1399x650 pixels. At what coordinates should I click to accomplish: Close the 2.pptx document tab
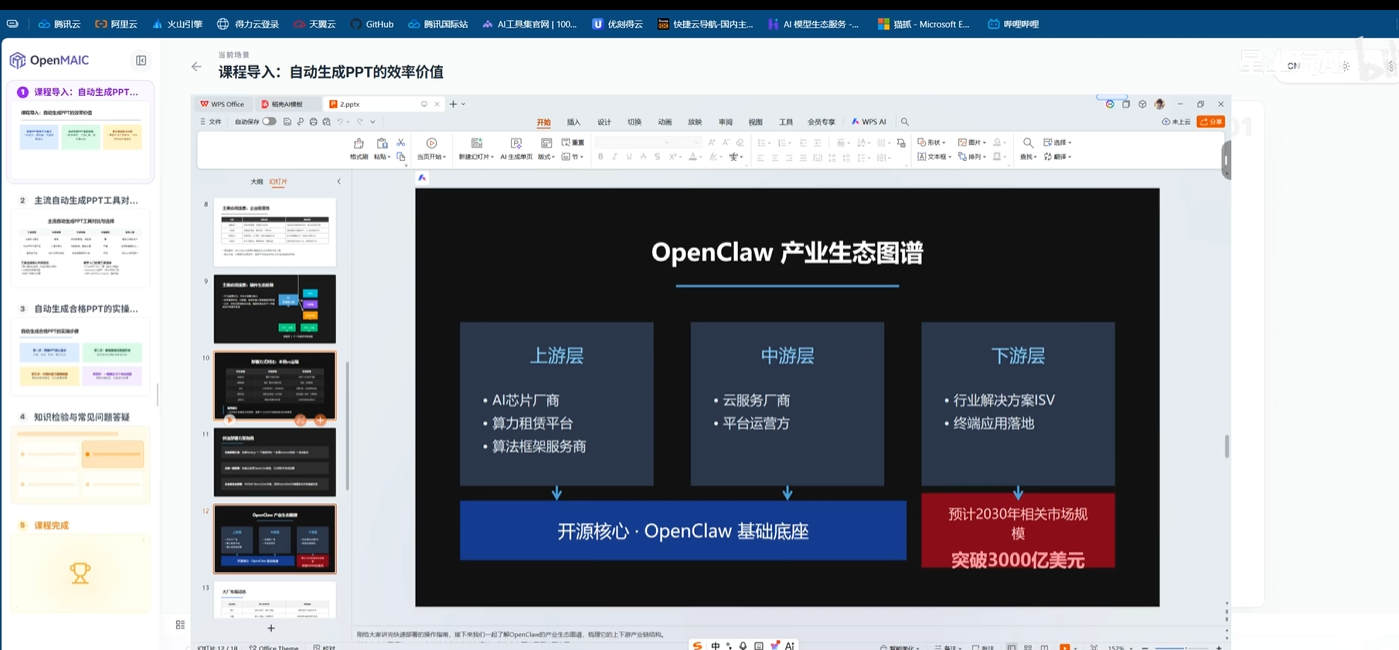pyautogui.click(x=438, y=104)
